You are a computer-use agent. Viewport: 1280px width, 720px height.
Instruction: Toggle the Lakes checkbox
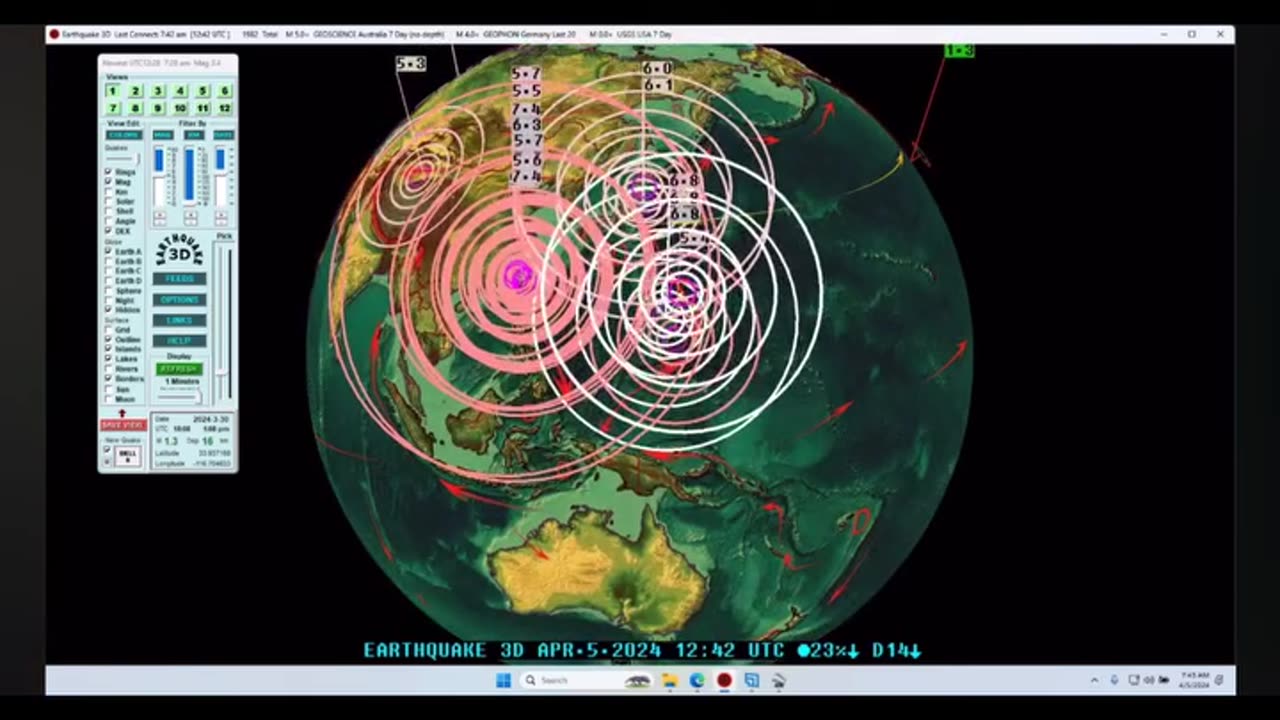click(x=109, y=359)
